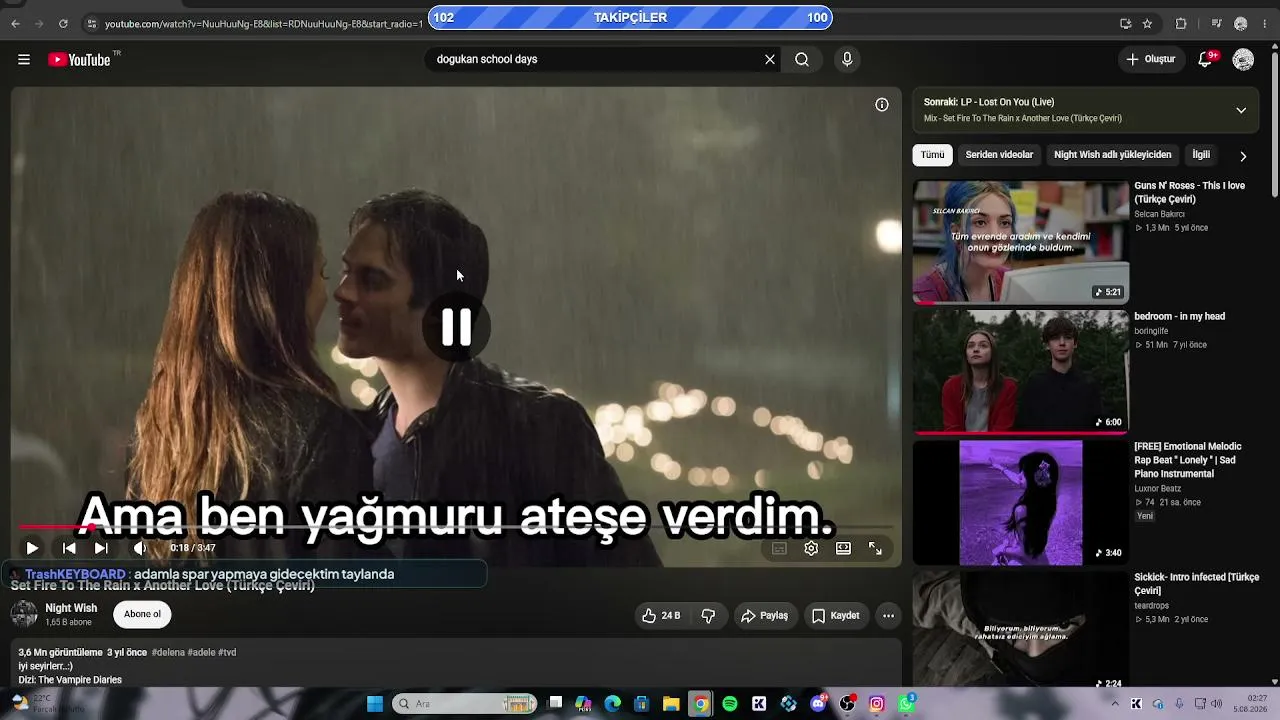Open 'Guns N' Roses - This I love' title

[1190, 192]
